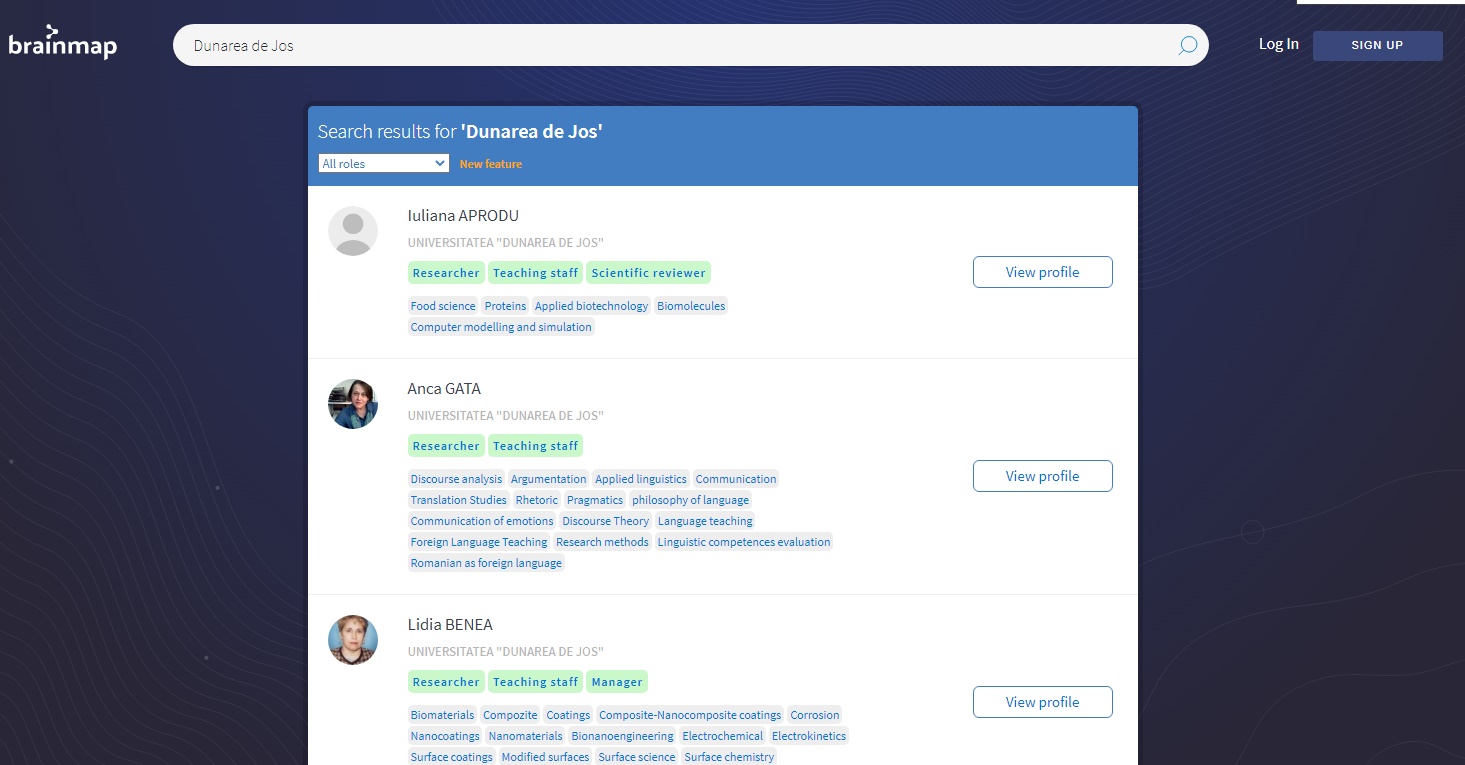Image resolution: width=1465 pixels, height=765 pixels.
Task: Select the Applied linguistics tag
Action: [x=641, y=479]
